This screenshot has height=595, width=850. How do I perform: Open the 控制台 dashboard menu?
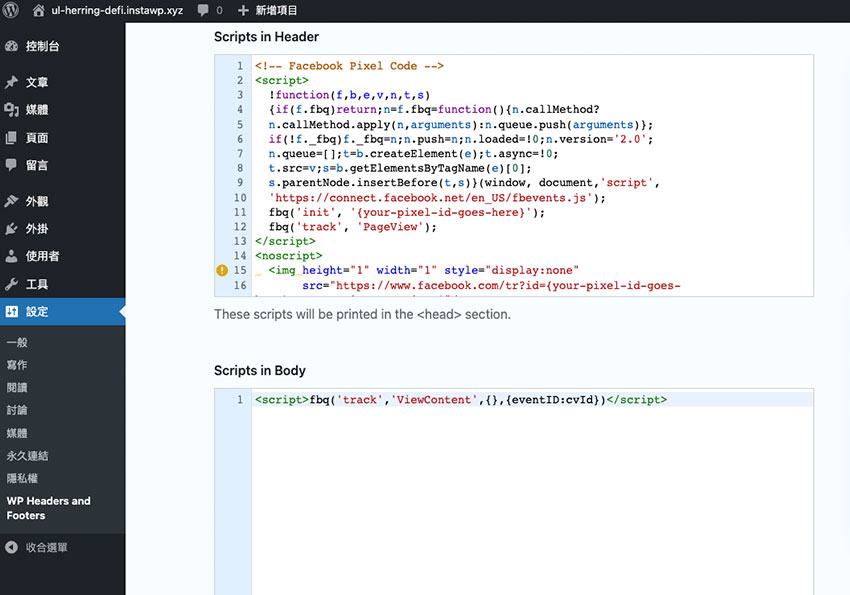(x=42, y=46)
